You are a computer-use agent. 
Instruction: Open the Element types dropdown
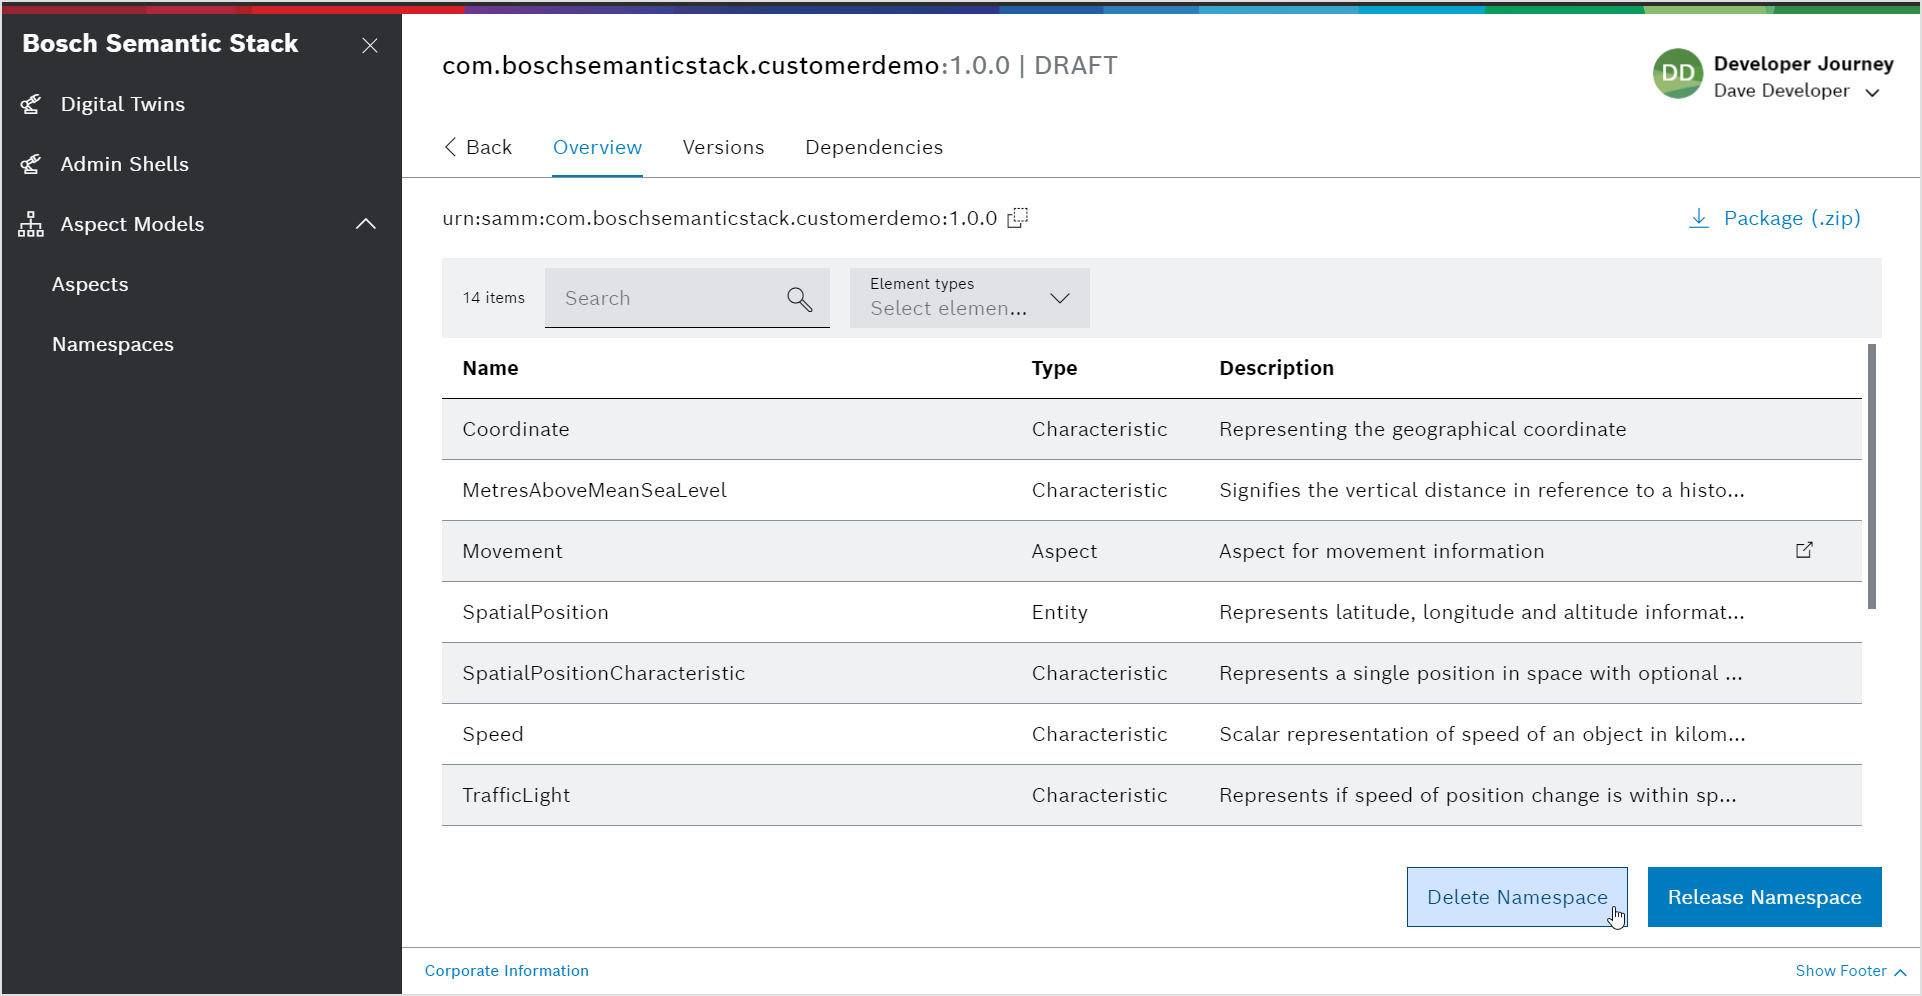coord(969,298)
